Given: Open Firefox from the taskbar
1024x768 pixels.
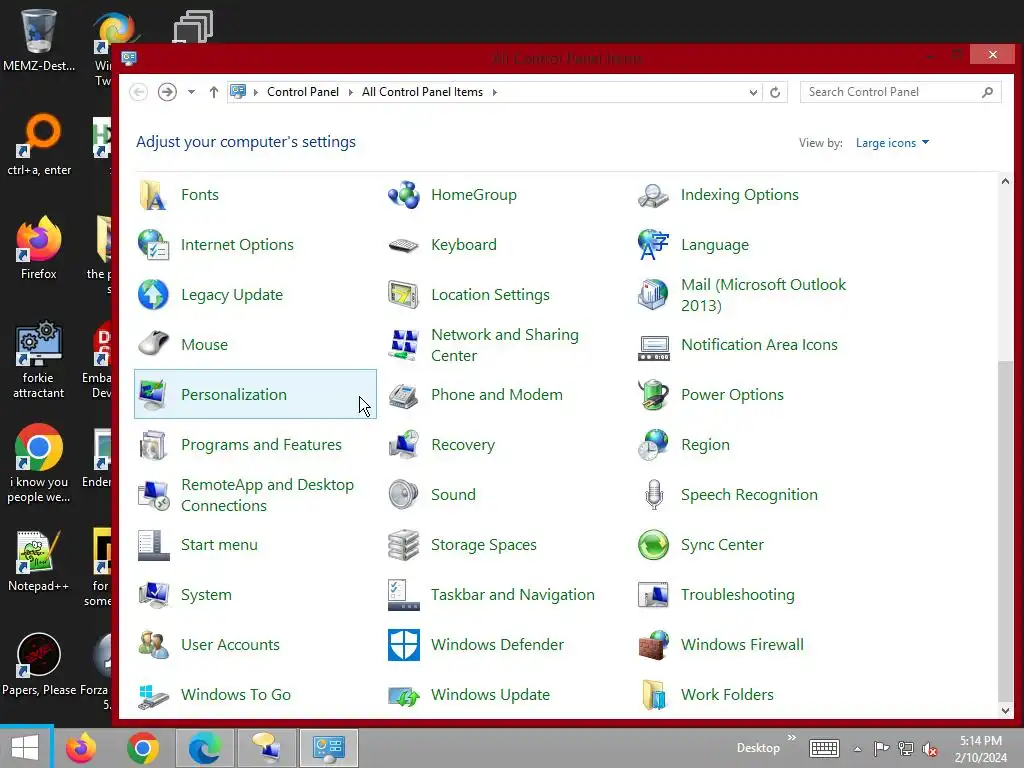Looking at the screenshot, I should coord(81,748).
